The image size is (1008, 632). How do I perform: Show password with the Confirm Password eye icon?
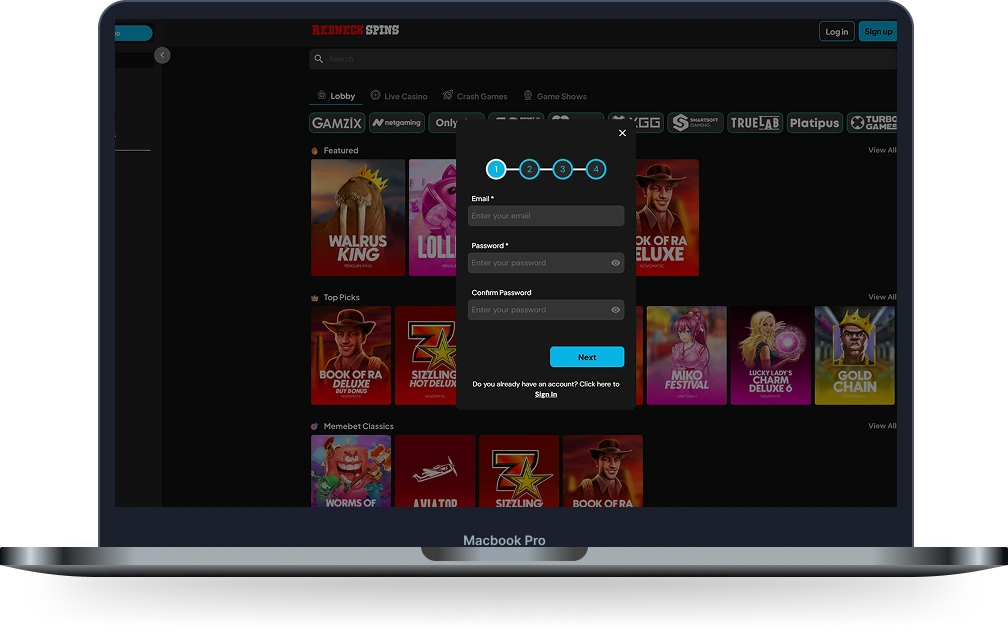coord(615,310)
